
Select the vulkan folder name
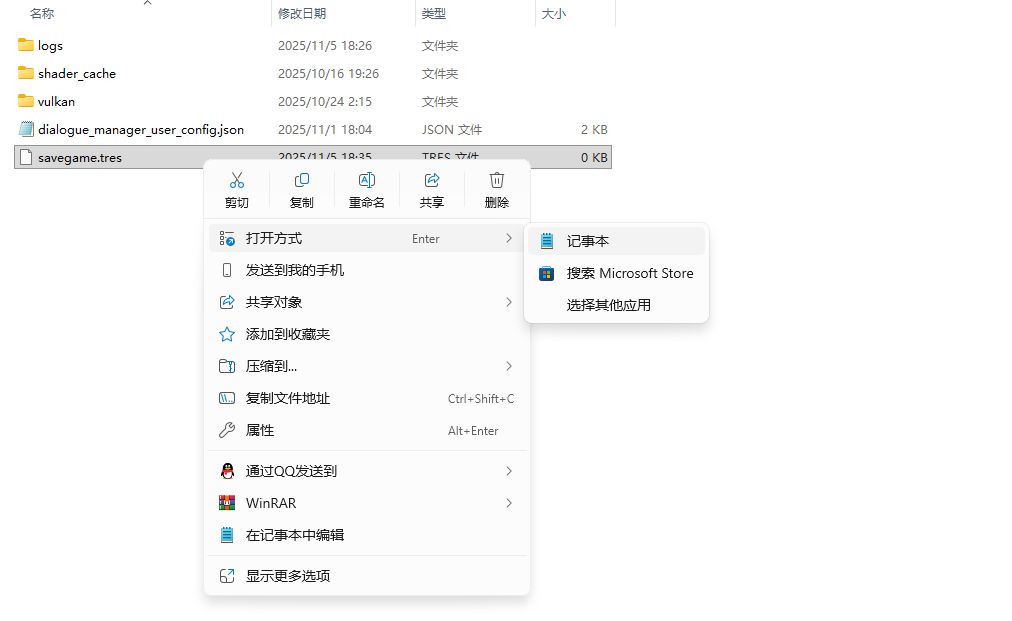click(x=56, y=101)
